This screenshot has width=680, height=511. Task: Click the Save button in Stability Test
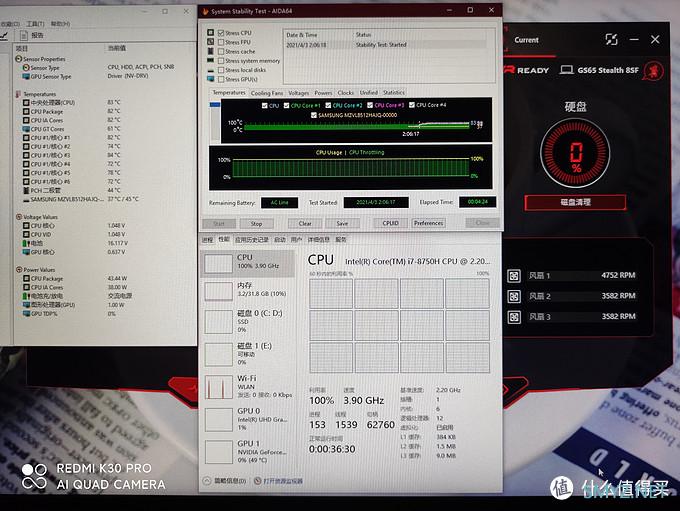click(342, 223)
